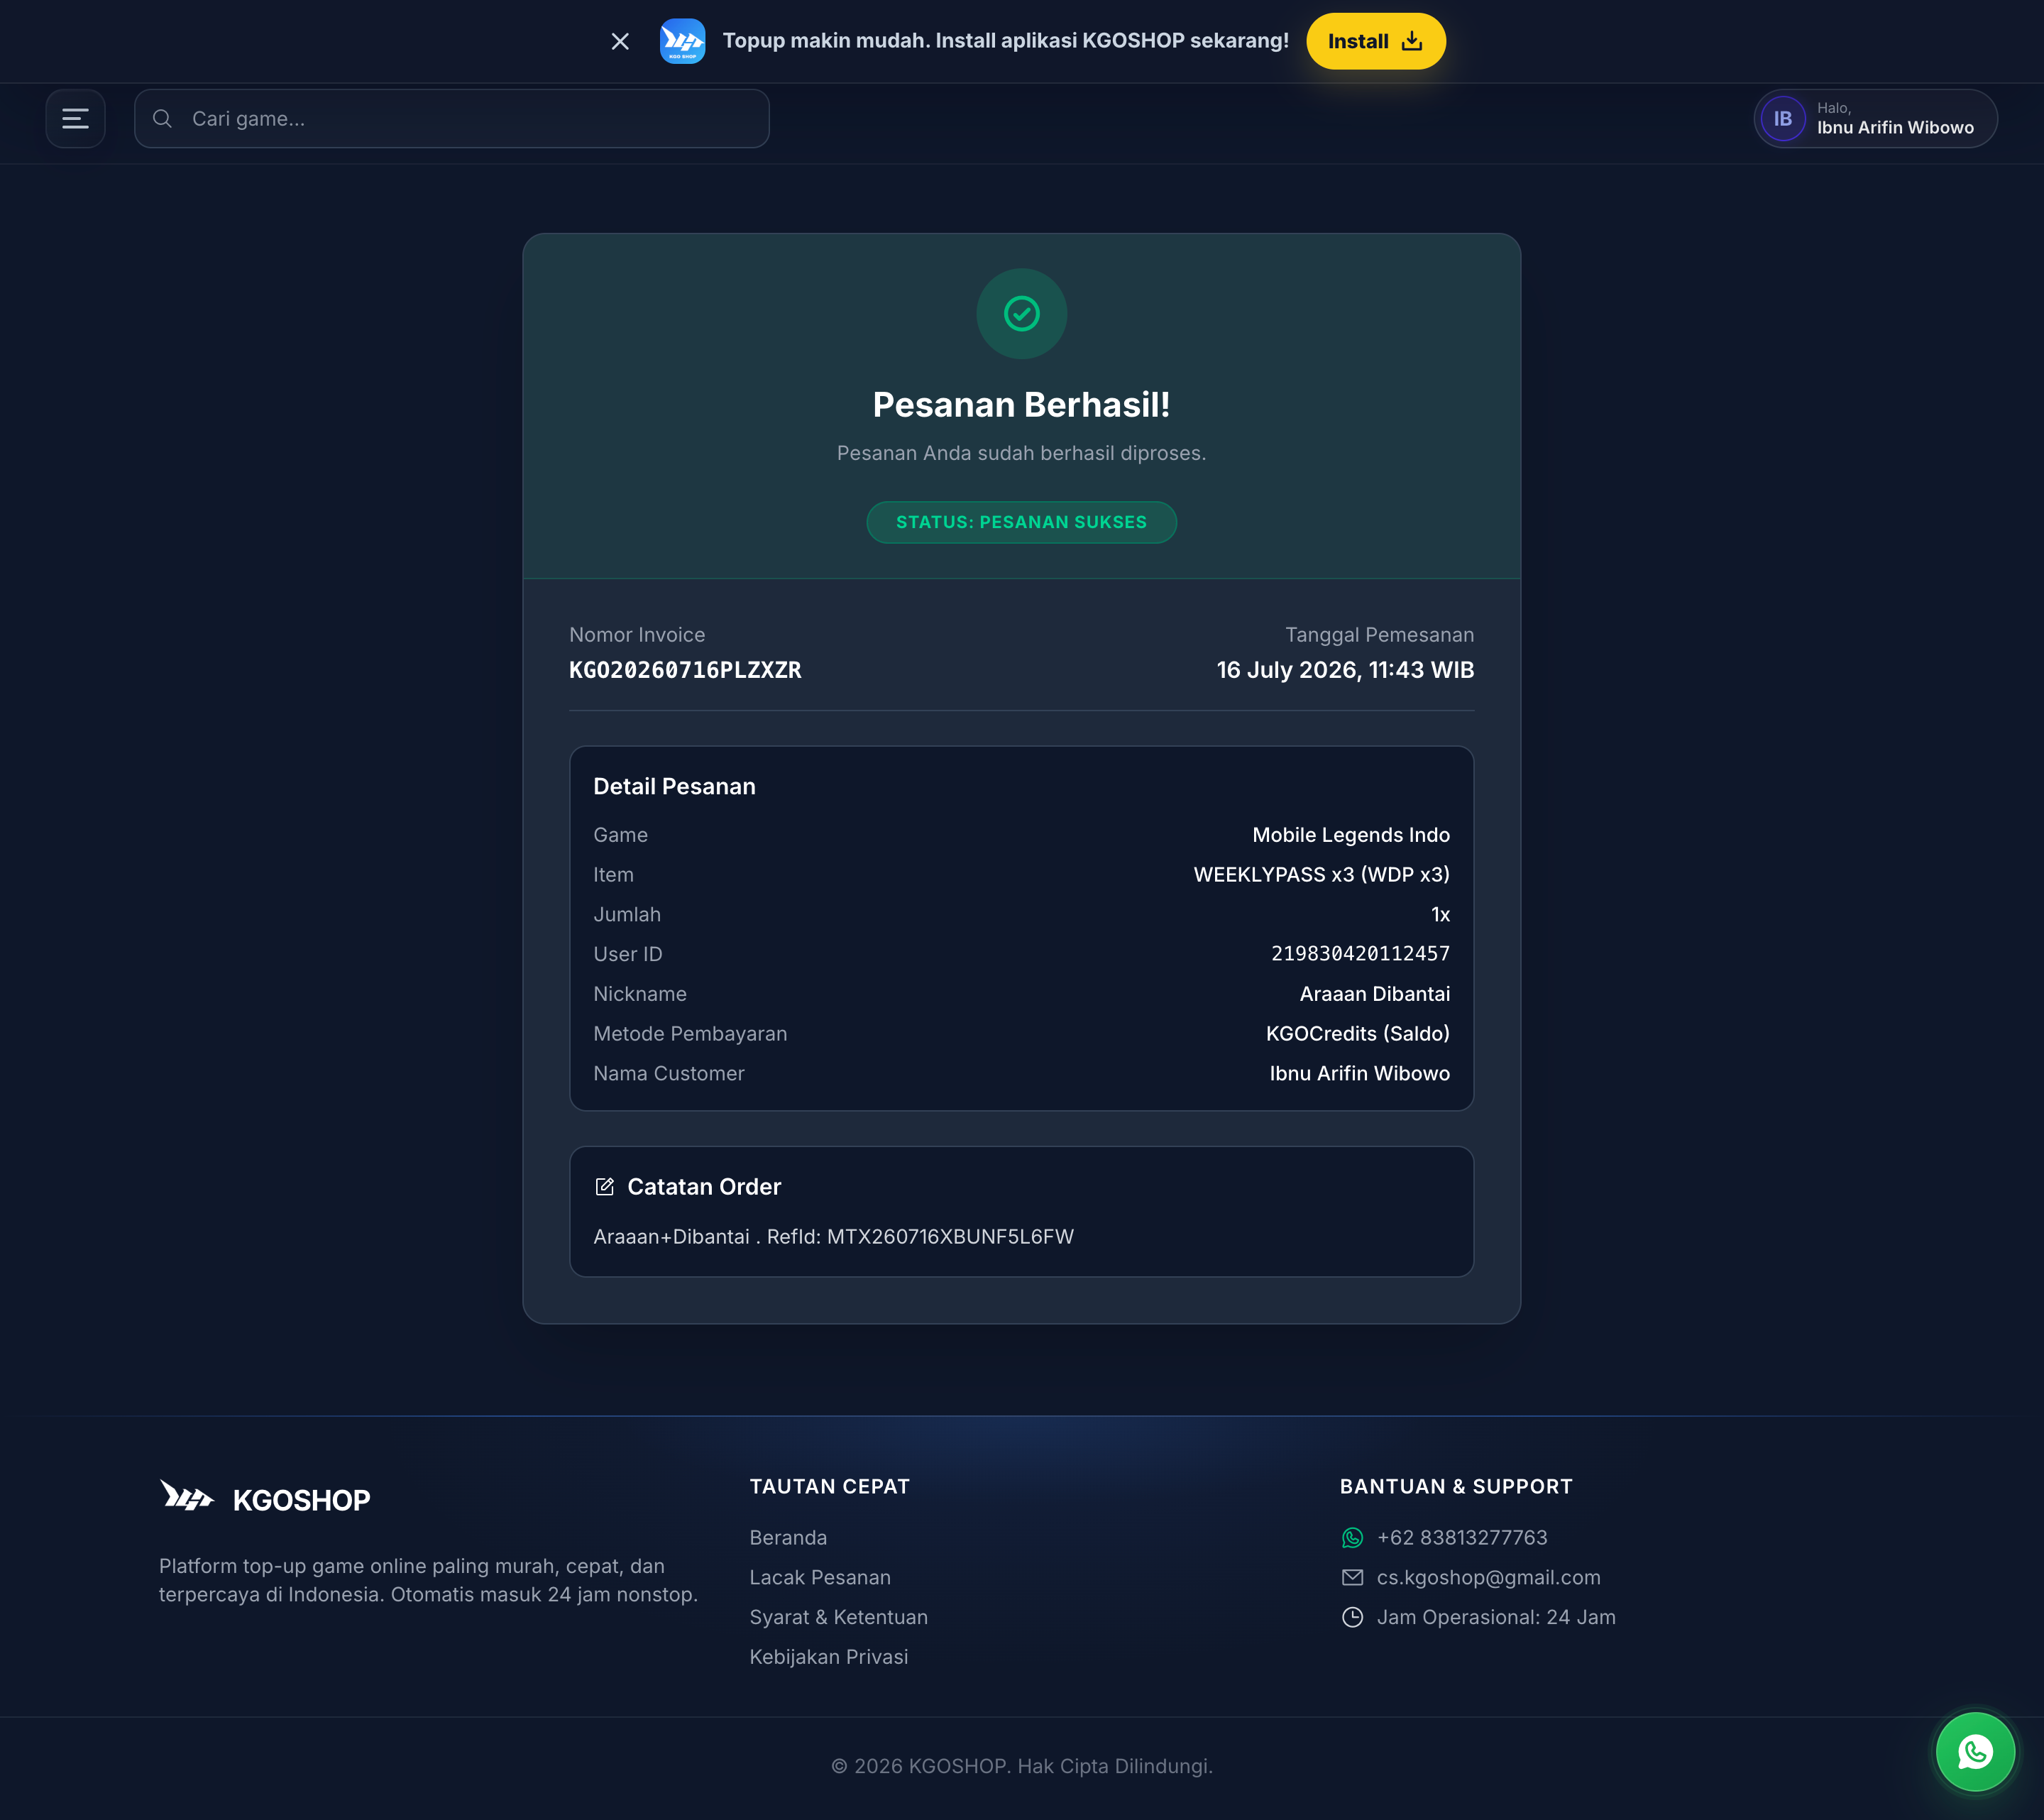This screenshot has width=2044, height=1820.
Task: Click the nickname Araaan Dibantai
Action: point(1374,994)
